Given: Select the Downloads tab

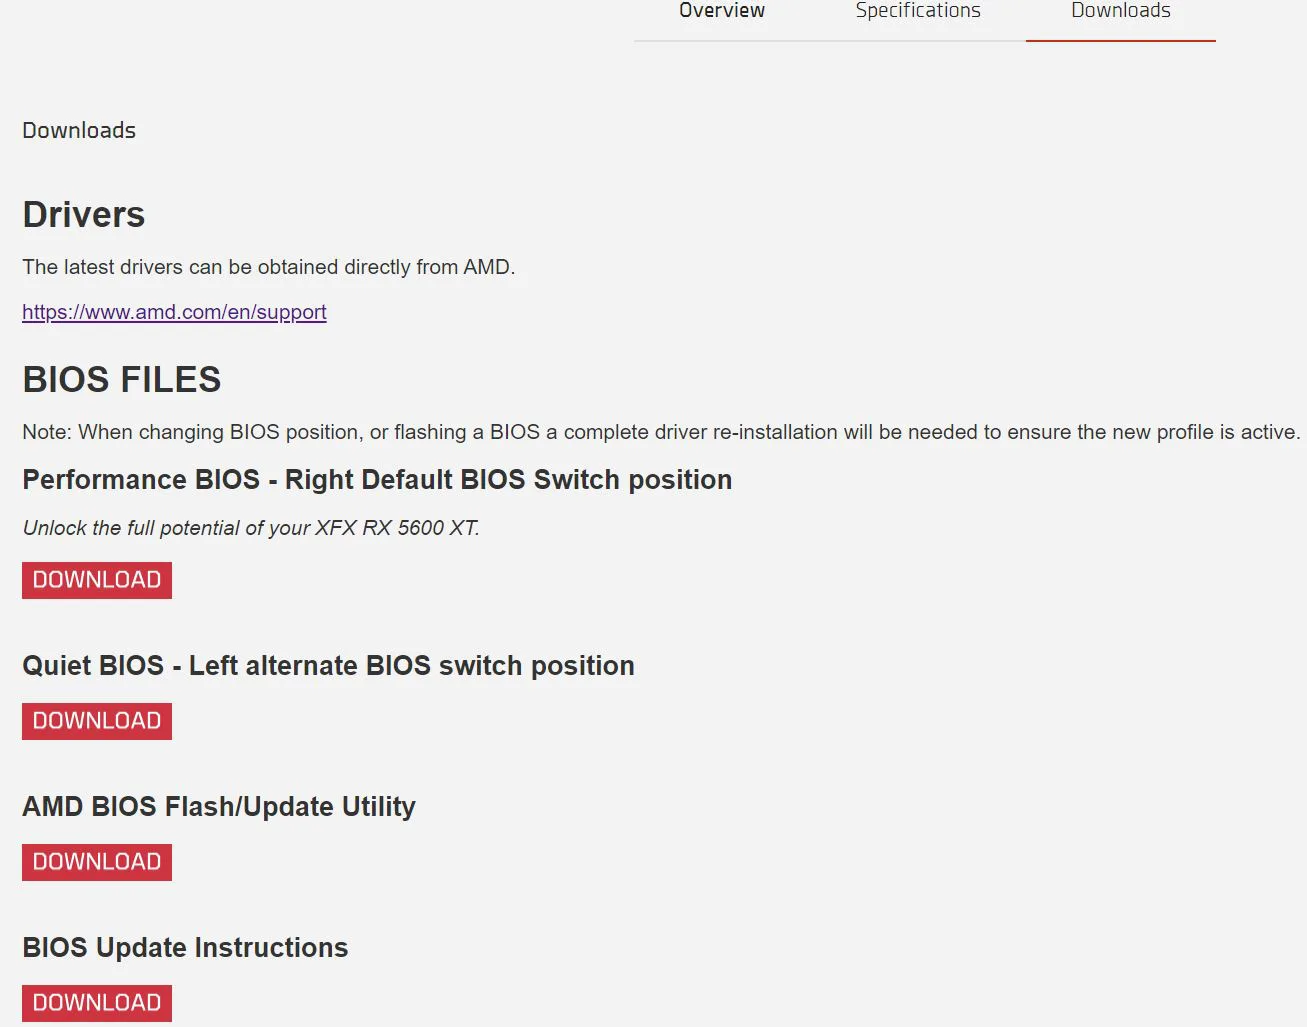Looking at the screenshot, I should point(1120,11).
